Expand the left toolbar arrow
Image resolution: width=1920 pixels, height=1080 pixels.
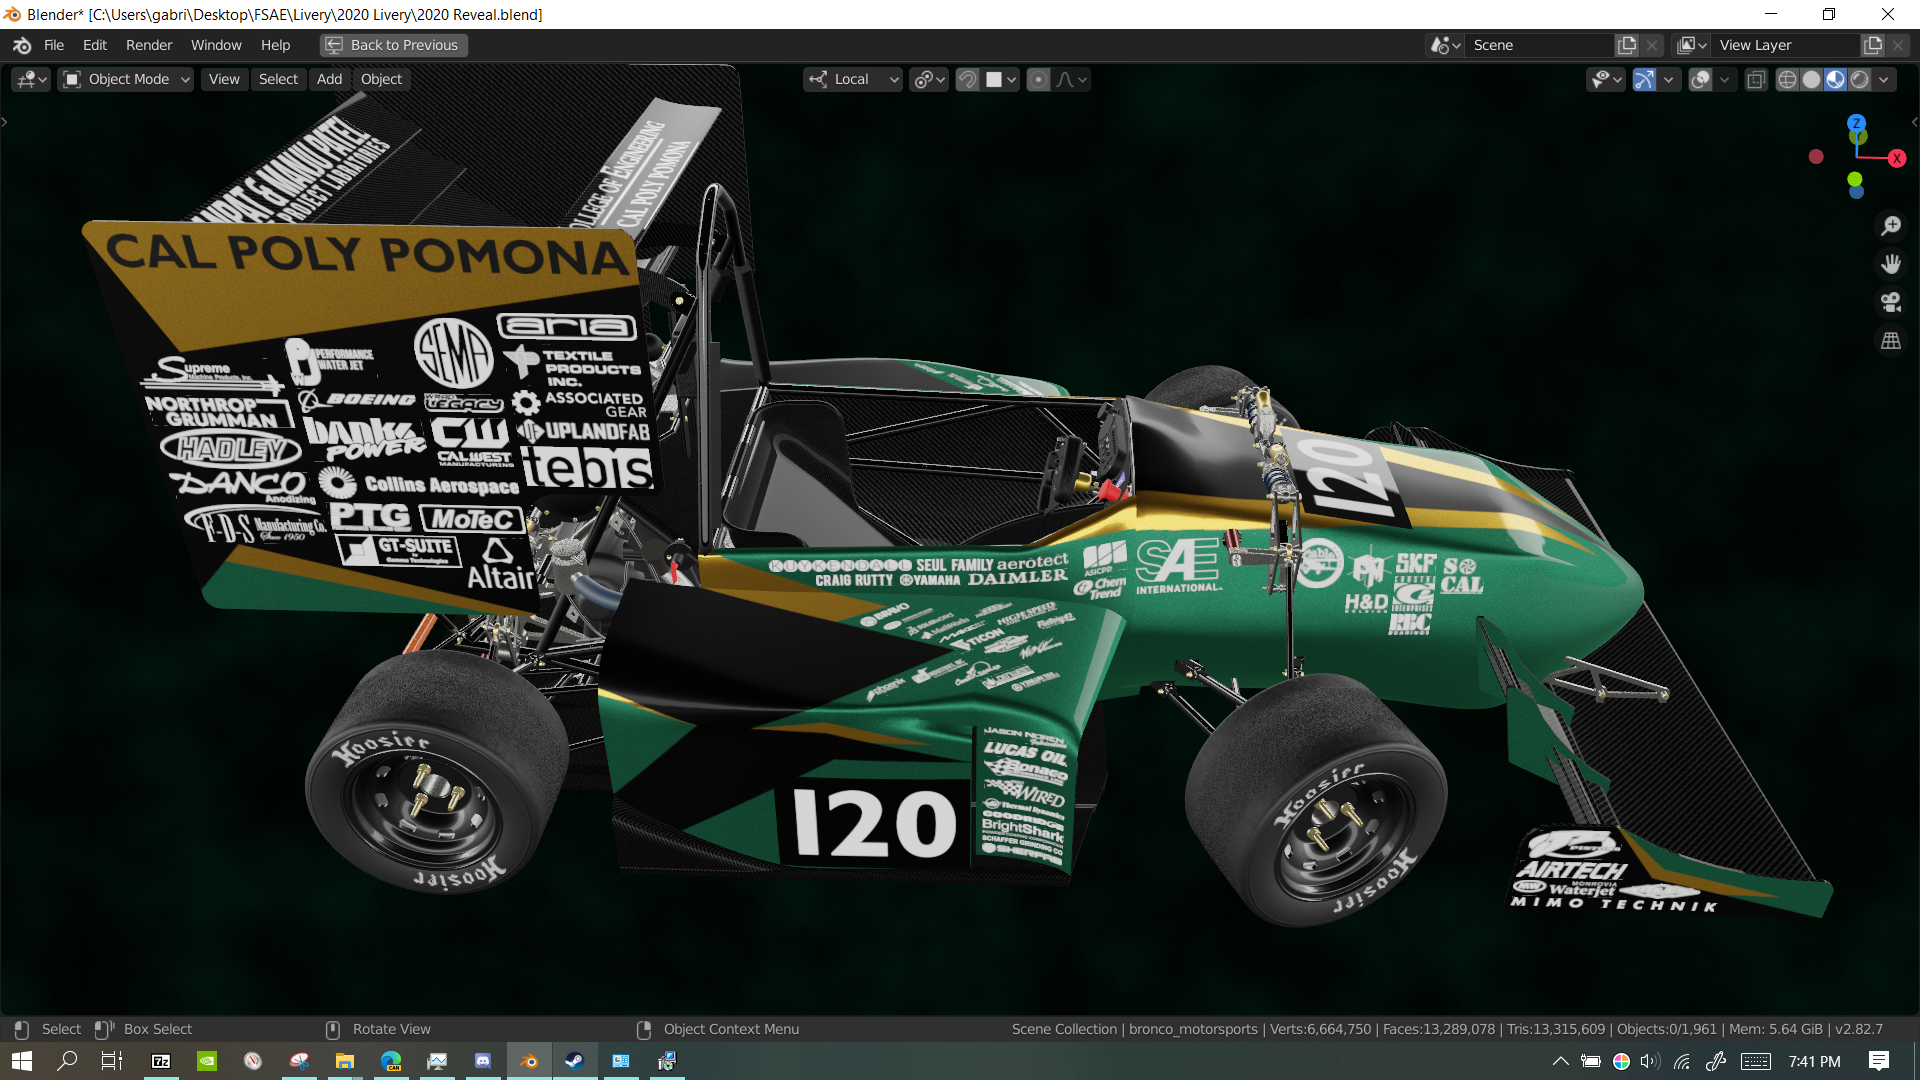[x=4, y=122]
